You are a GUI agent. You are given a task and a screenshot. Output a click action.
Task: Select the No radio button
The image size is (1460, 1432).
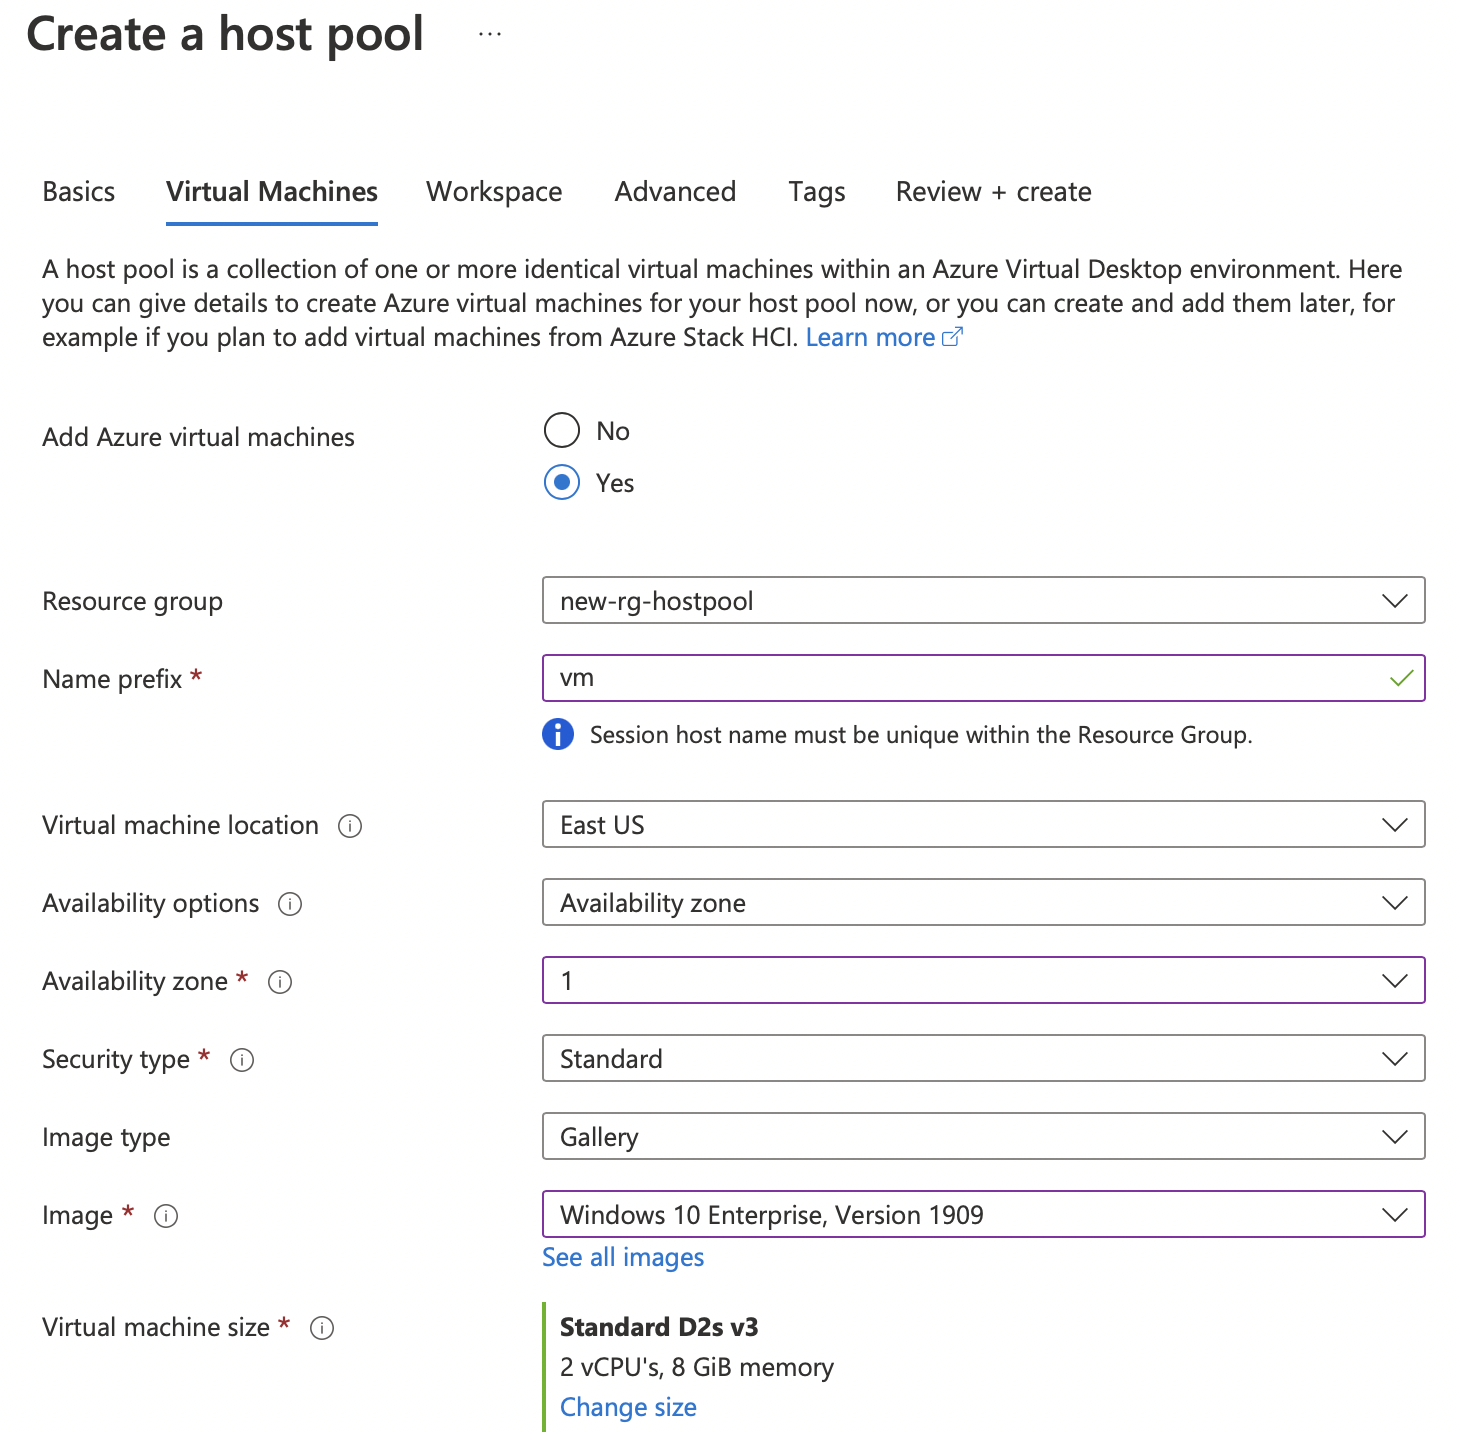(562, 431)
